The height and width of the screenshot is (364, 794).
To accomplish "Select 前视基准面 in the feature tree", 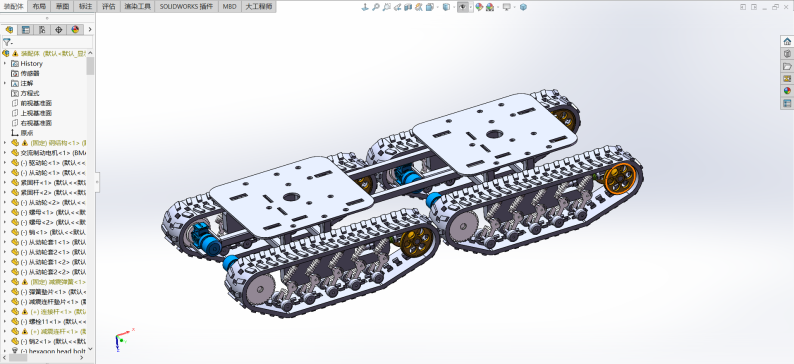I will (x=36, y=103).
